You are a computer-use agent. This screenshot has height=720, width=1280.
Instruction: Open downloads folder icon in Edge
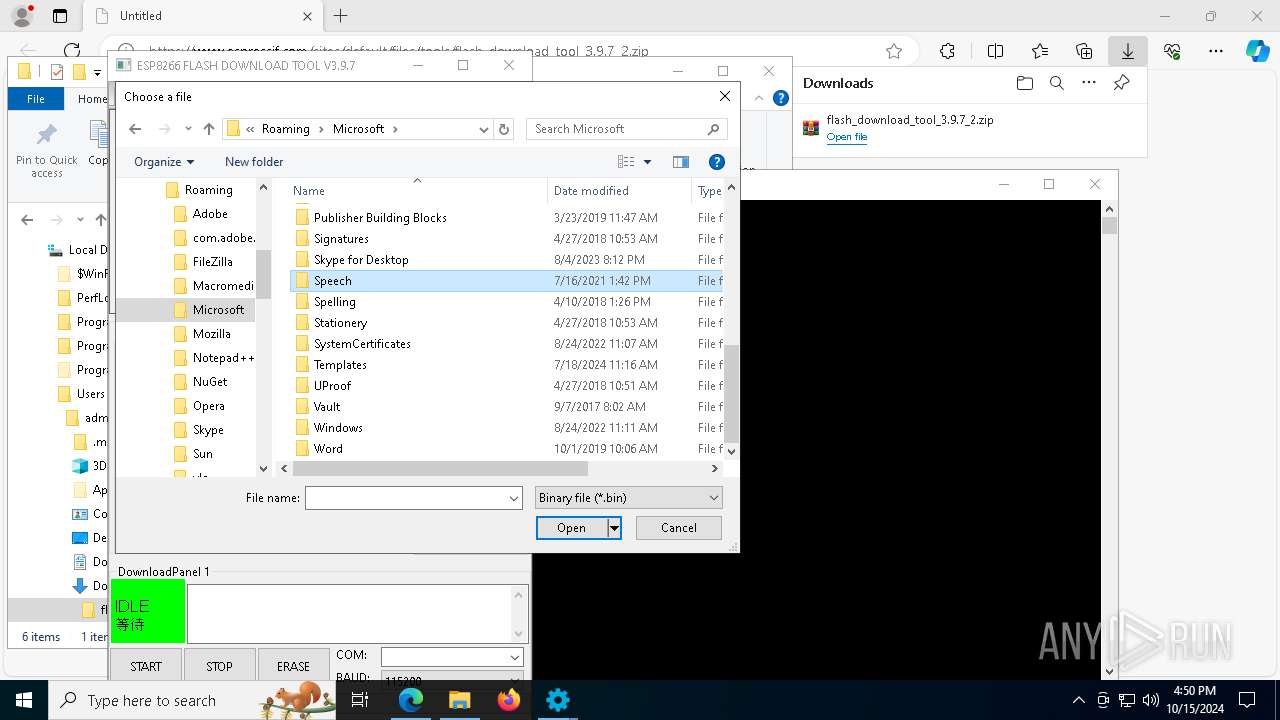pos(1024,83)
